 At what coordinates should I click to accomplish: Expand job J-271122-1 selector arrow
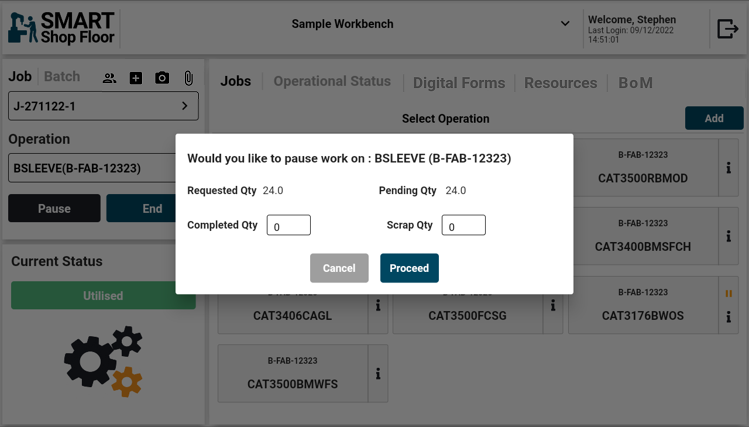185,106
